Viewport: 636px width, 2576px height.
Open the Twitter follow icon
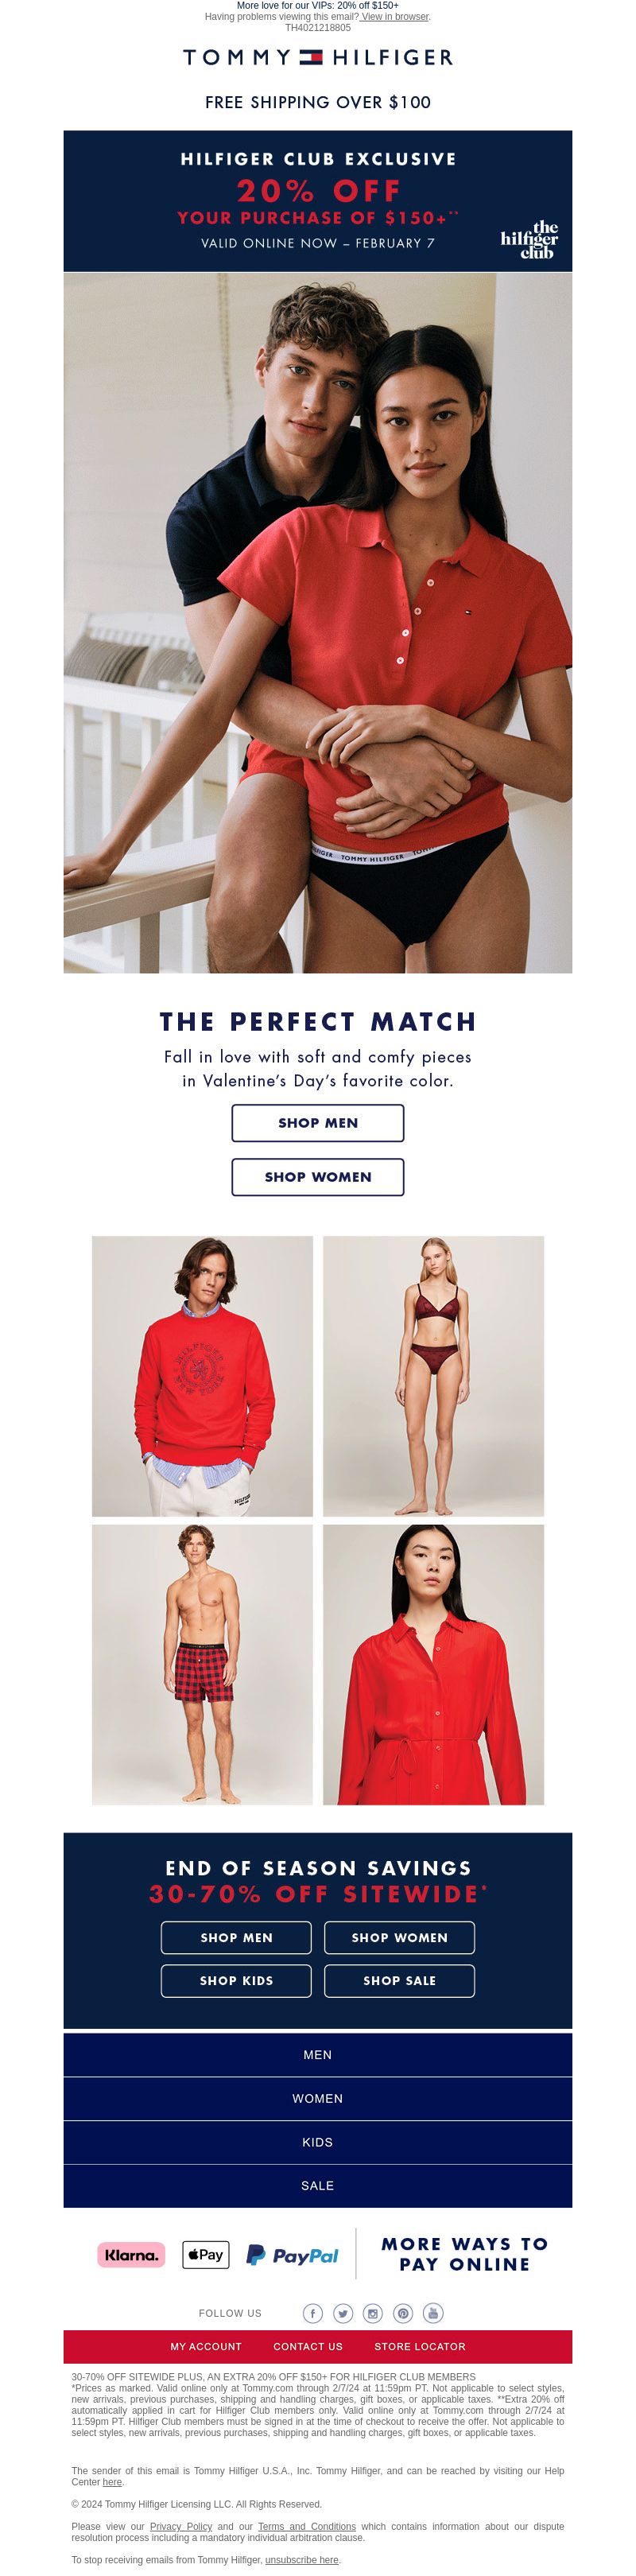(x=343, y=2313)
